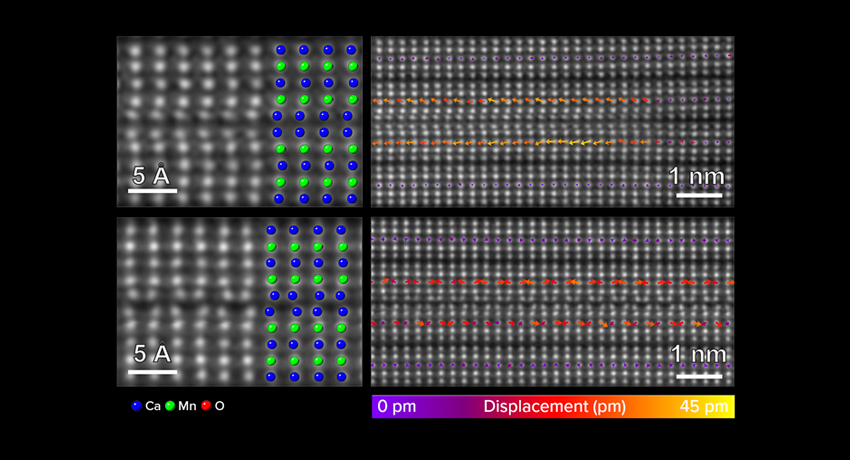Image resolution: width=850 pixels, height=460 pixels.
Task: Click the scale bar under bottom-right '1 nm'
Action: pyautogui.click(x=699, y=375)
